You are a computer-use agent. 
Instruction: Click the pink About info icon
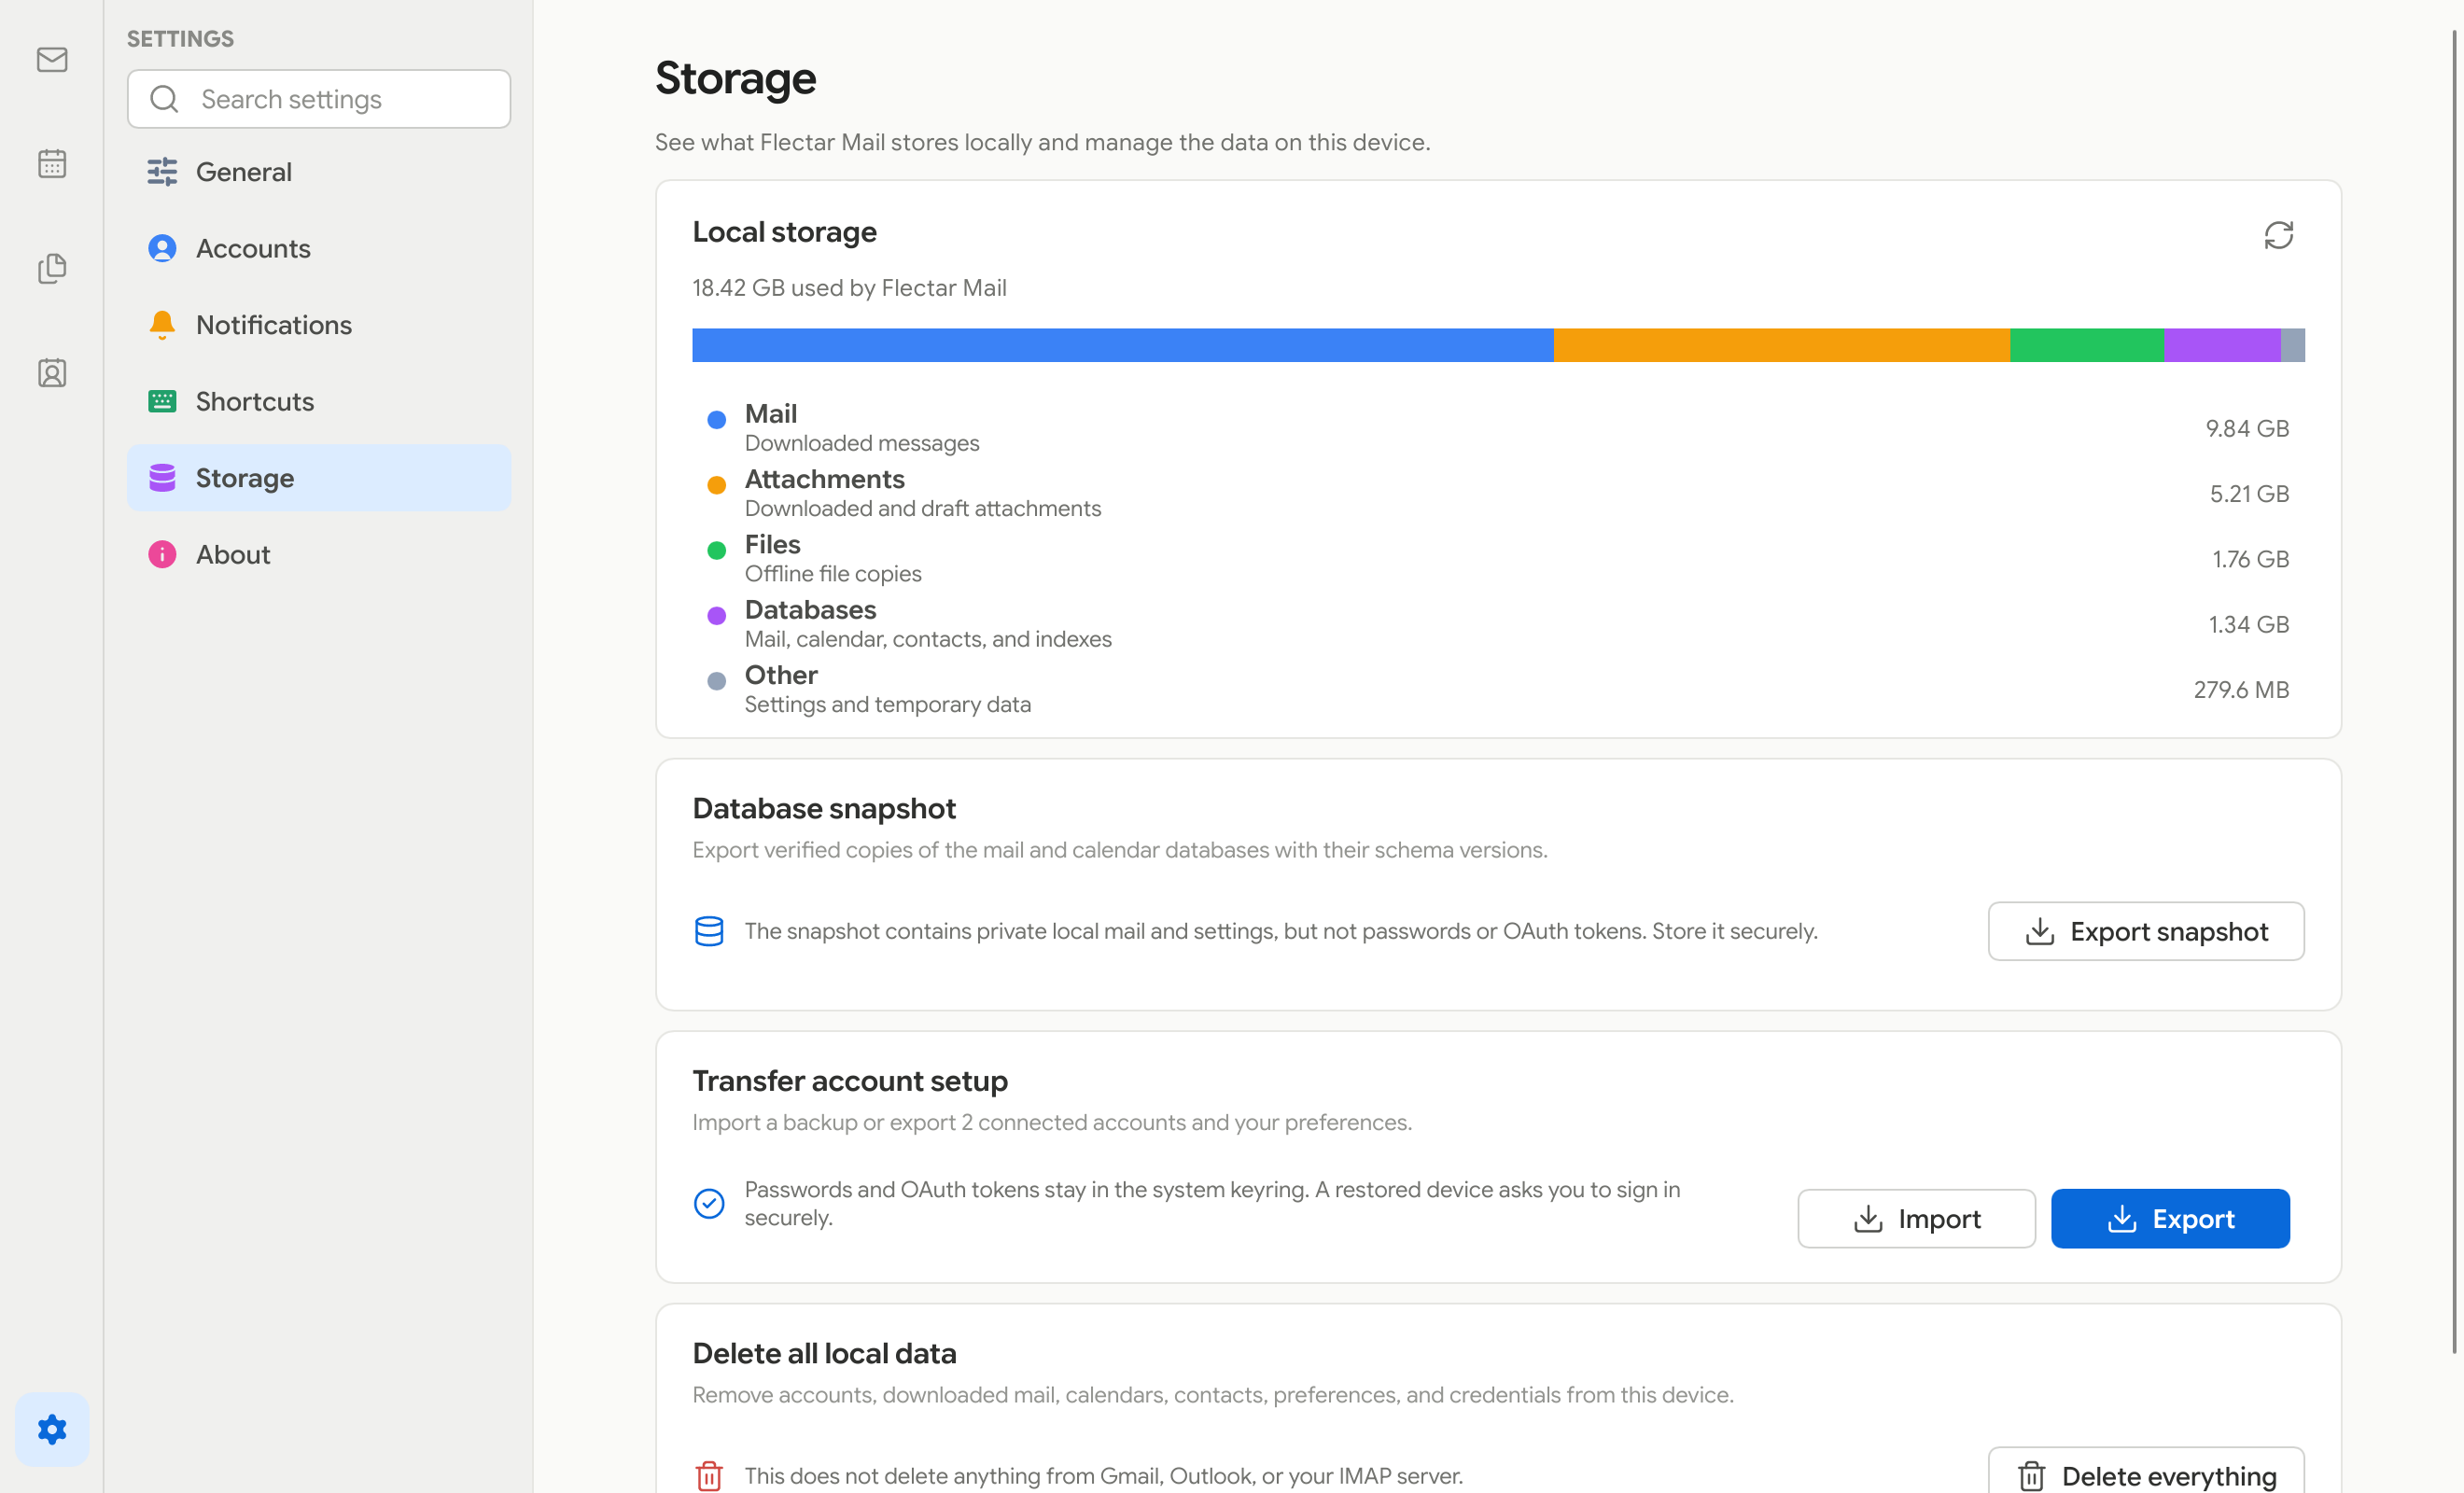pos(162,554)
